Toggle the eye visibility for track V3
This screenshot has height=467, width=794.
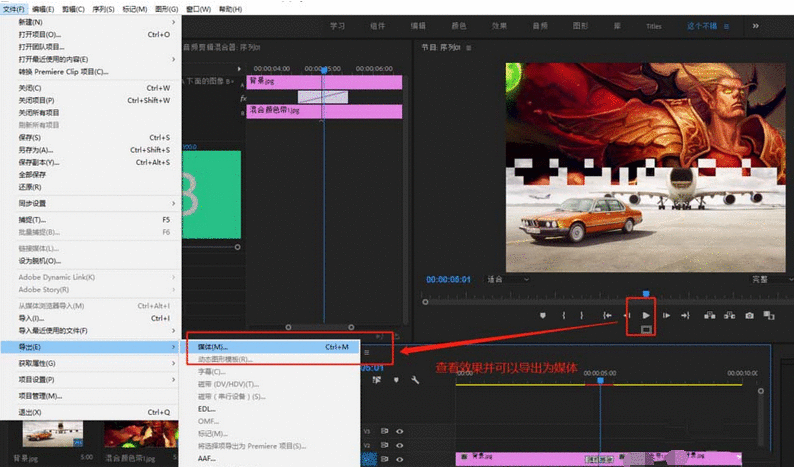click(x=400, y=431)
